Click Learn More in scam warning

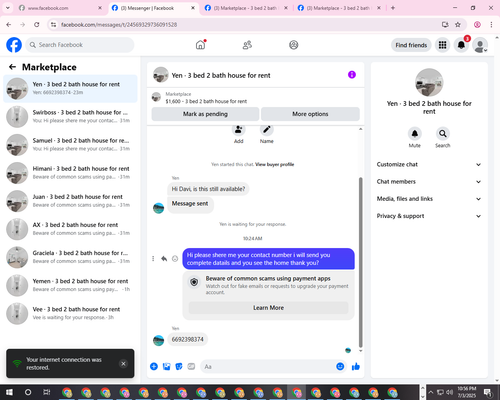(x=269, y=308)
